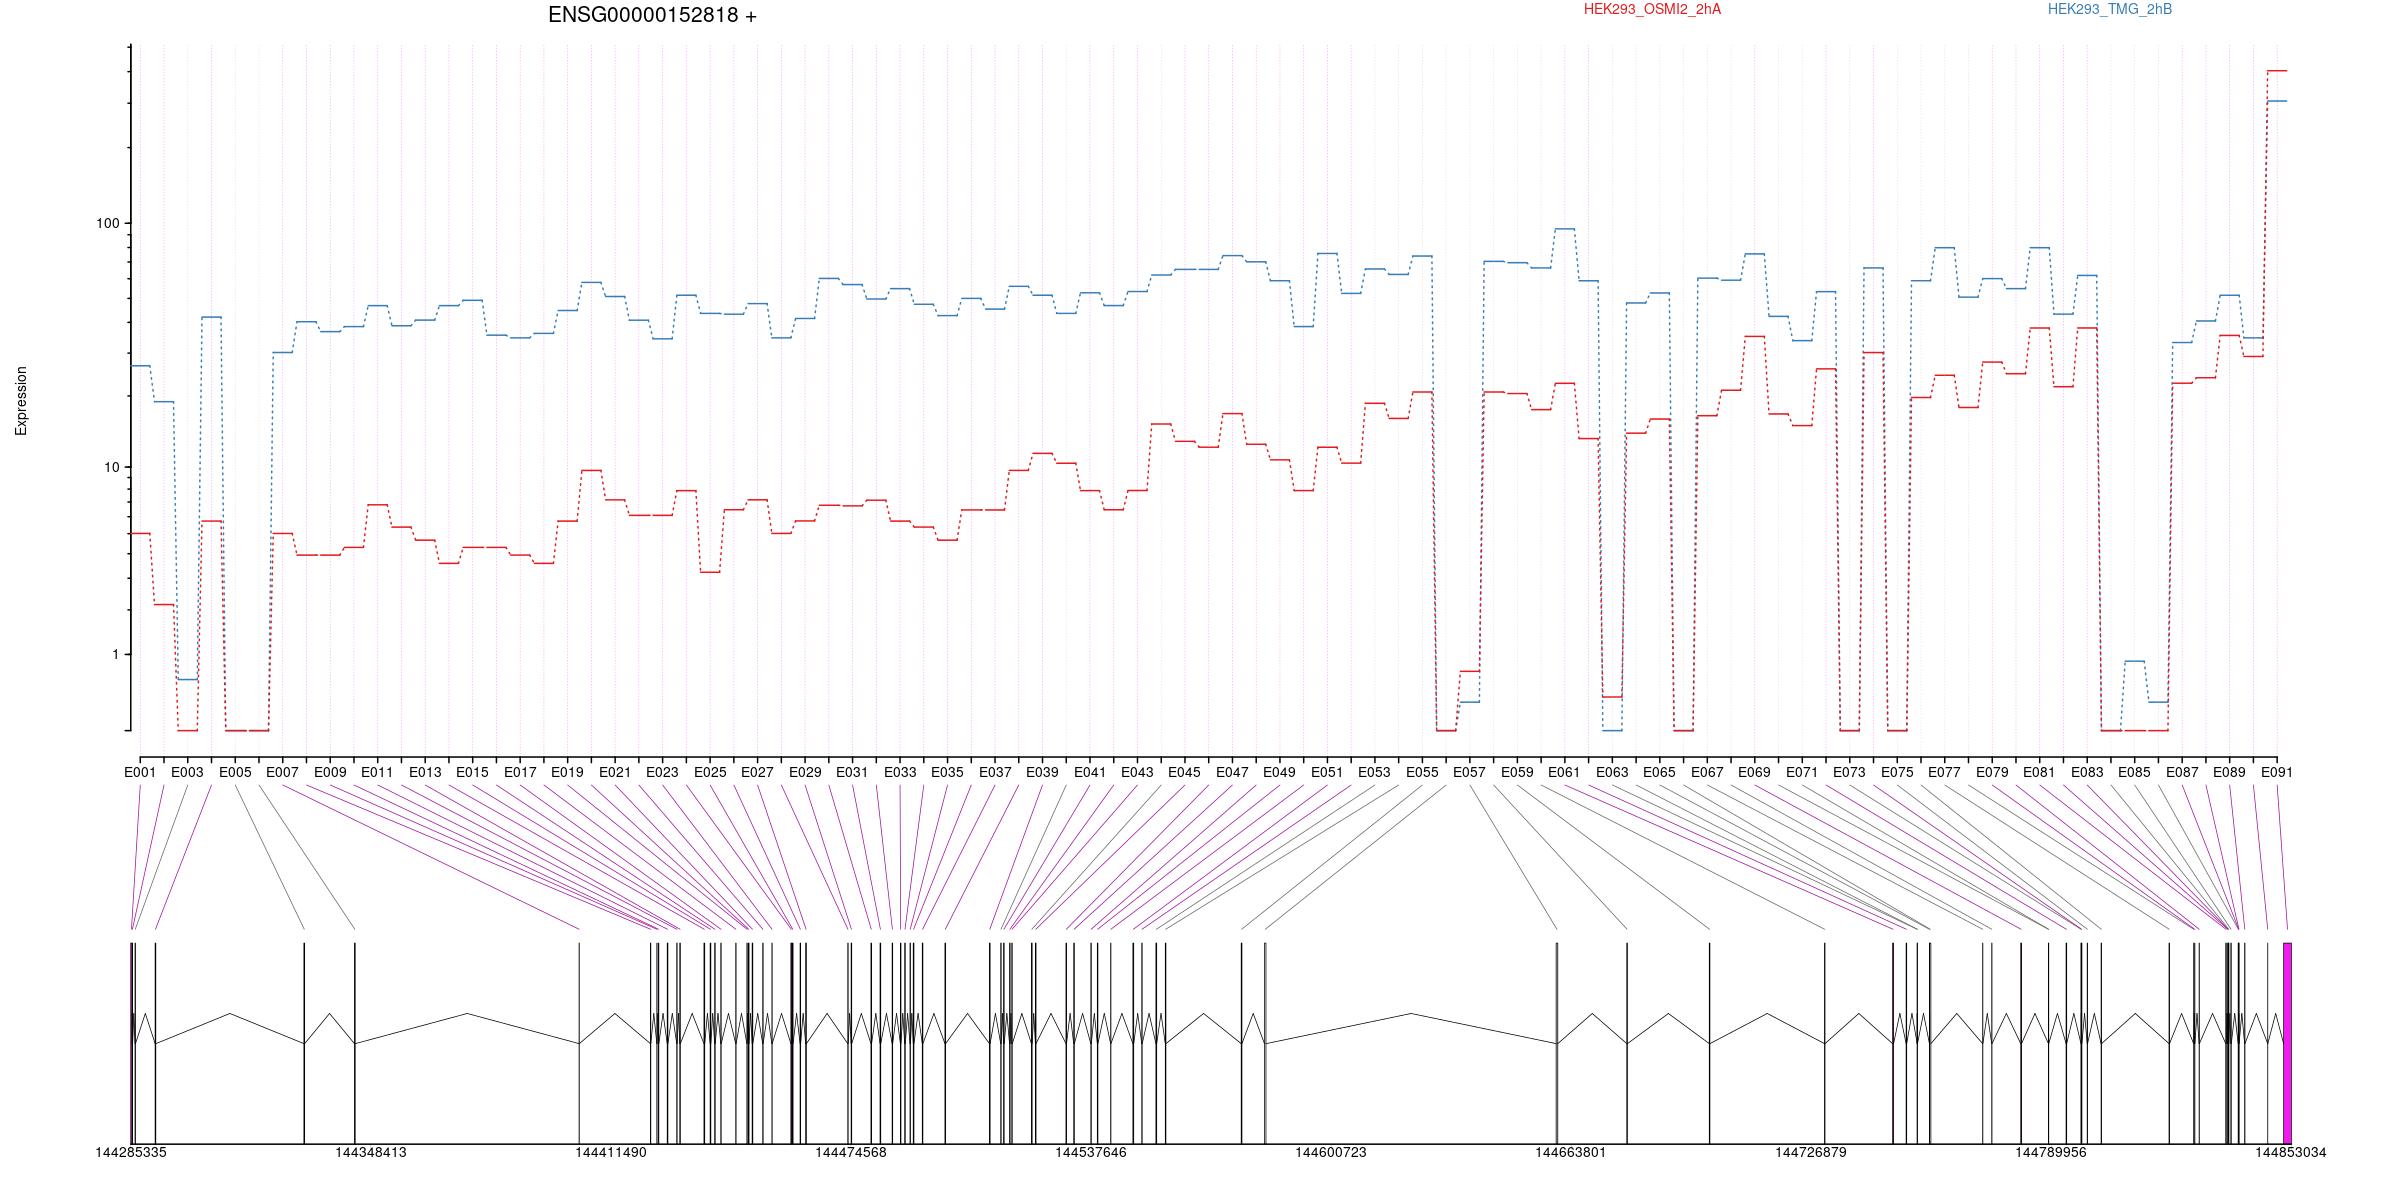Click exon label E019

567,772
